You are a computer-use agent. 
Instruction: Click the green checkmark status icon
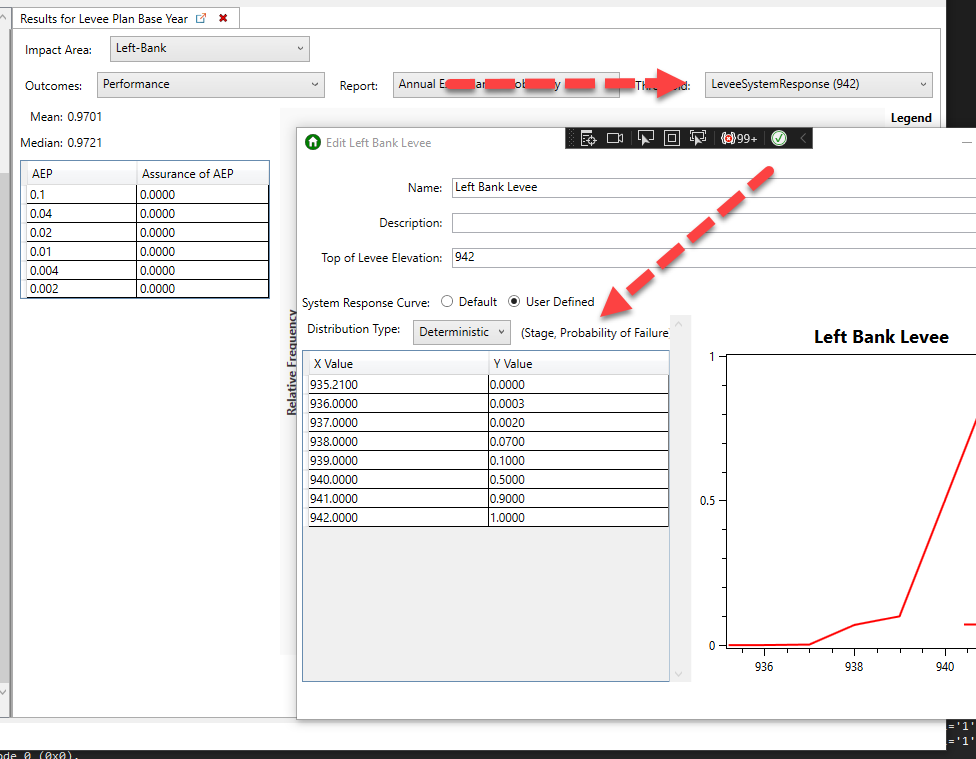[x=778, y=138]
